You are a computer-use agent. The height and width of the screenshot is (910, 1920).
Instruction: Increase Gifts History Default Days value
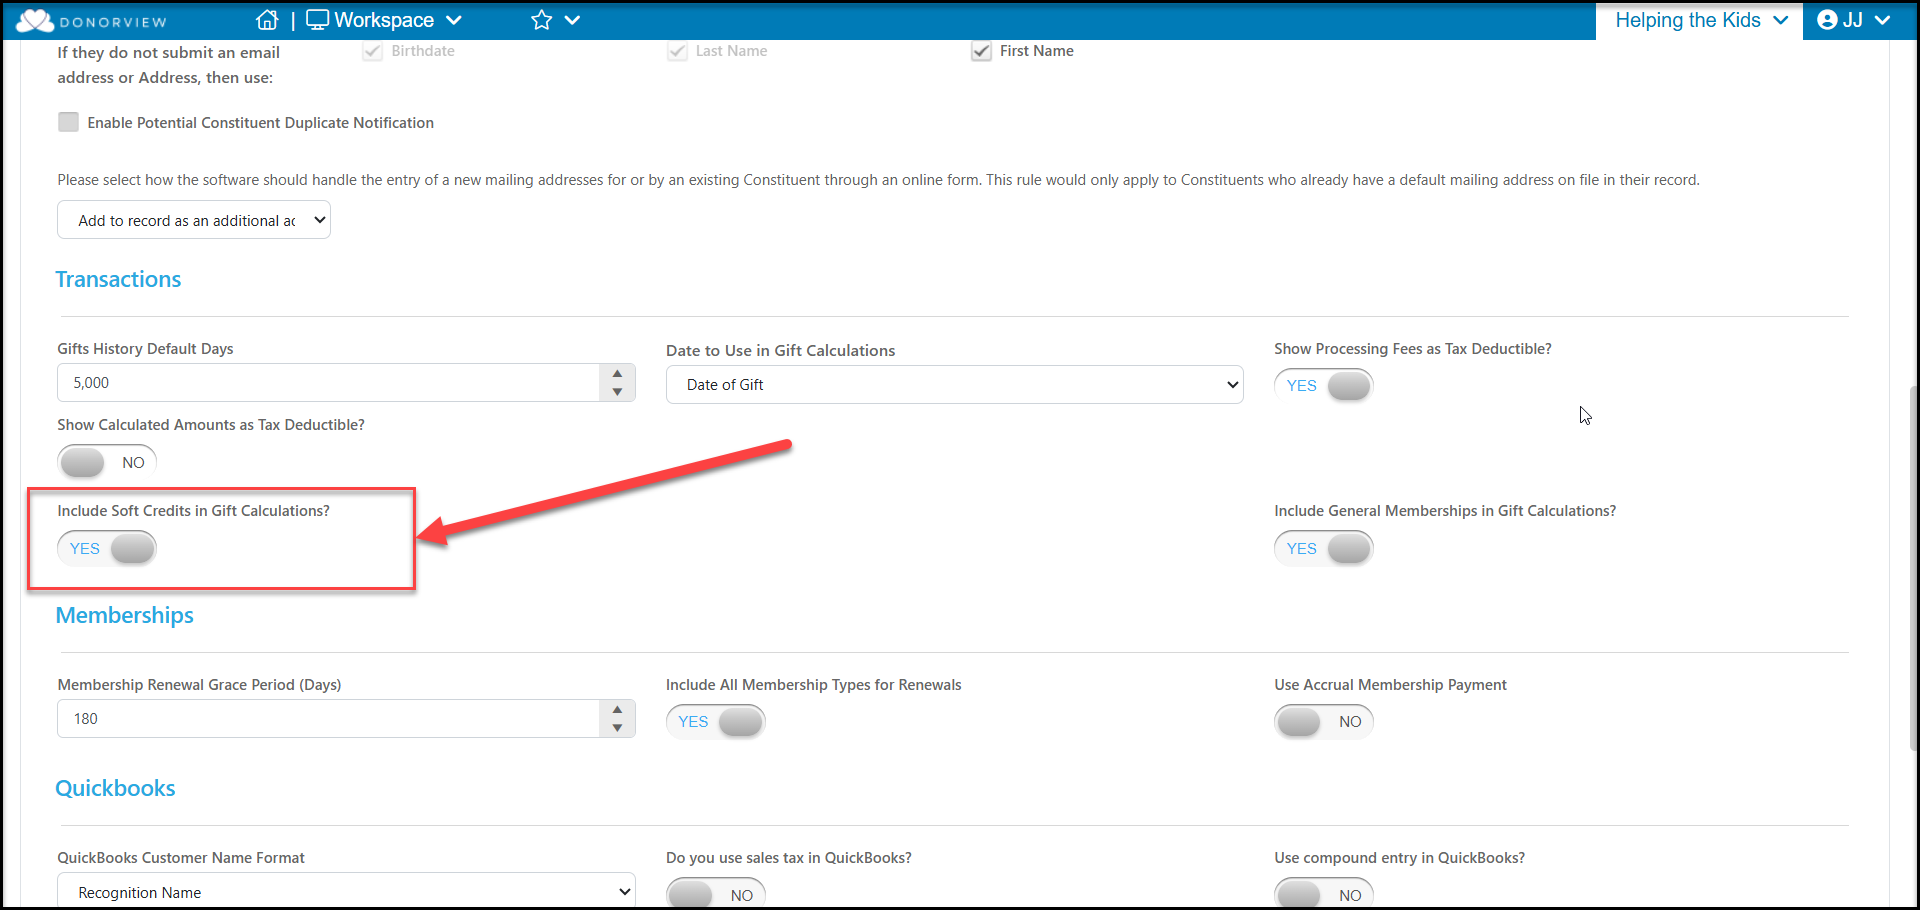coord(617,373)
